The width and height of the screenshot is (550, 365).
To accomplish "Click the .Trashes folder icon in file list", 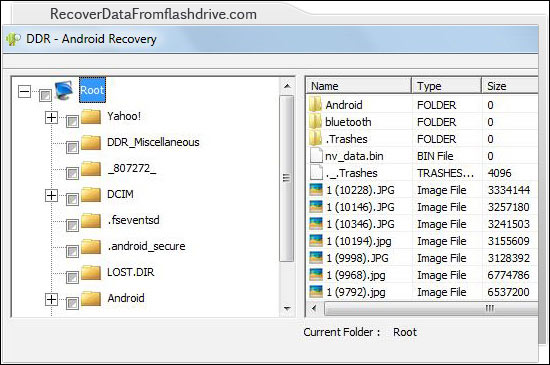I will coord(315,138).
